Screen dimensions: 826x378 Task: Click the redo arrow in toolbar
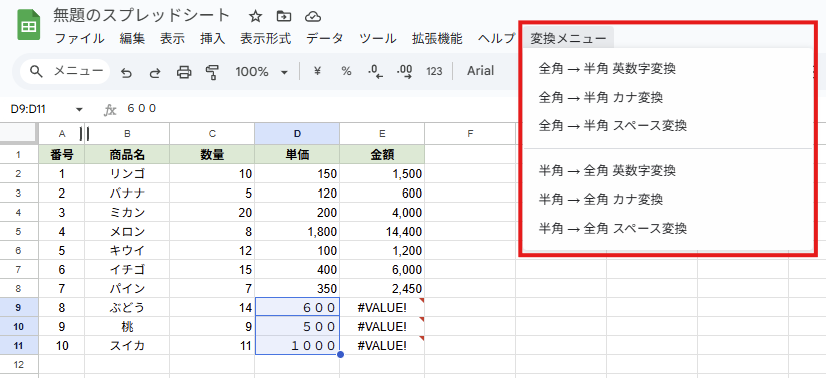point(155,72)
